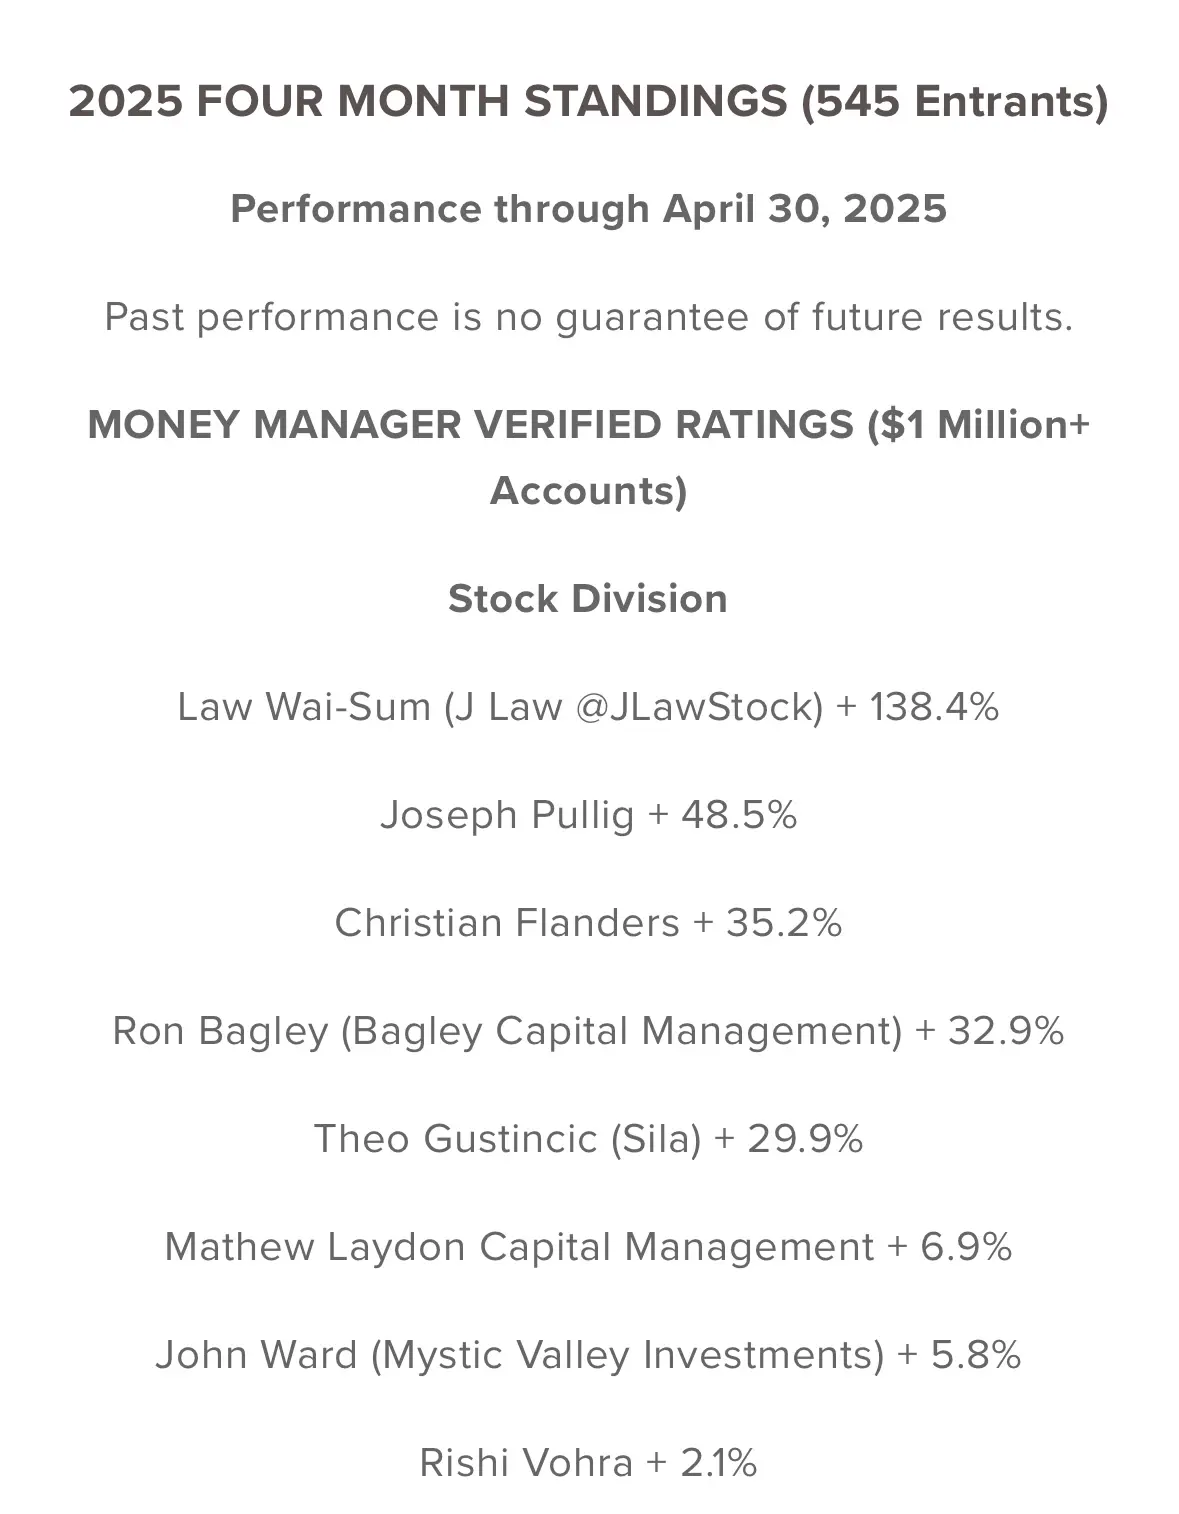
Task: Click the Money Manager Verified Ratings heading
Action: pyautogui.click(x=588, y=457)
